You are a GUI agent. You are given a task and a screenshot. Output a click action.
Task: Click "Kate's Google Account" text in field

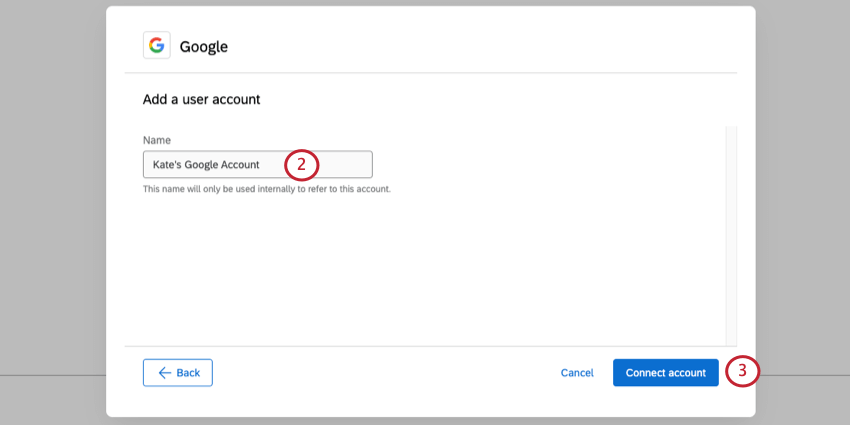(x=206, y=164)
